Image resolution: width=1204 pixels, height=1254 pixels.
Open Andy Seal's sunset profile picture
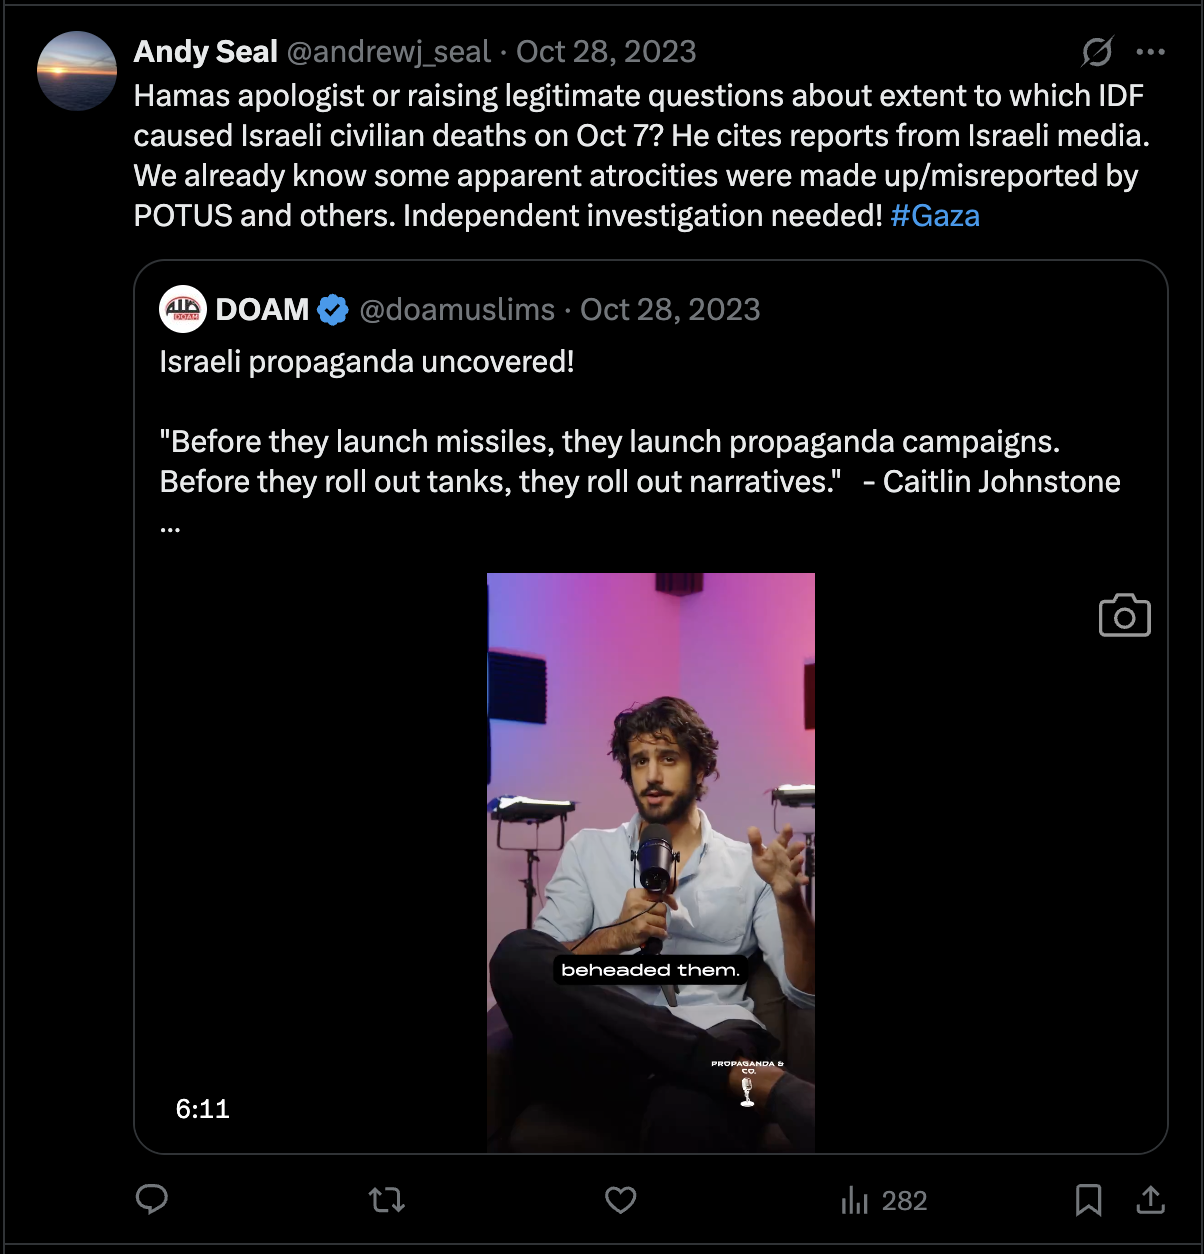tap(77, 71)
